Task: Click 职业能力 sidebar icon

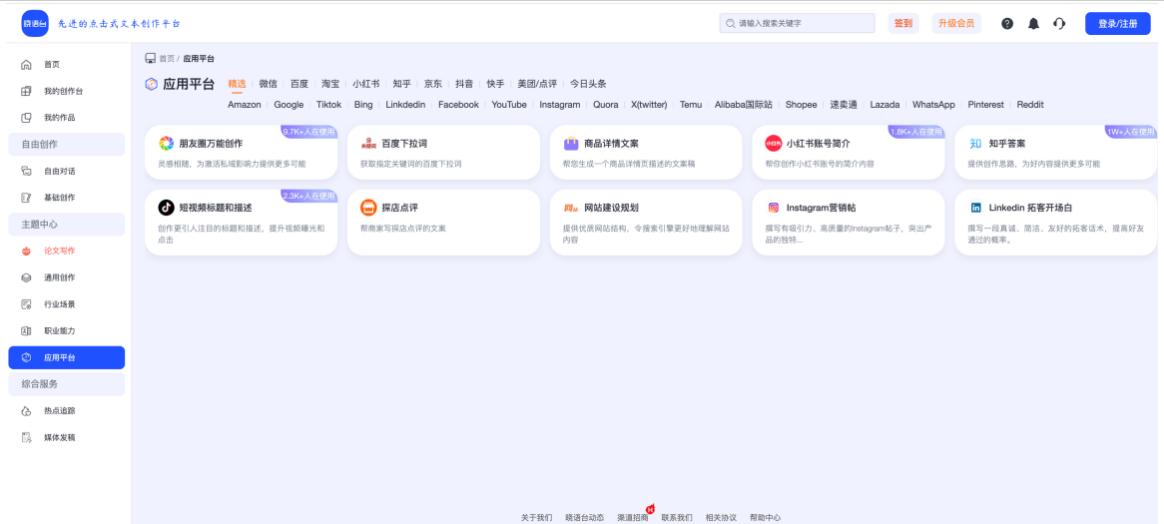Action: tap(27, 331)
